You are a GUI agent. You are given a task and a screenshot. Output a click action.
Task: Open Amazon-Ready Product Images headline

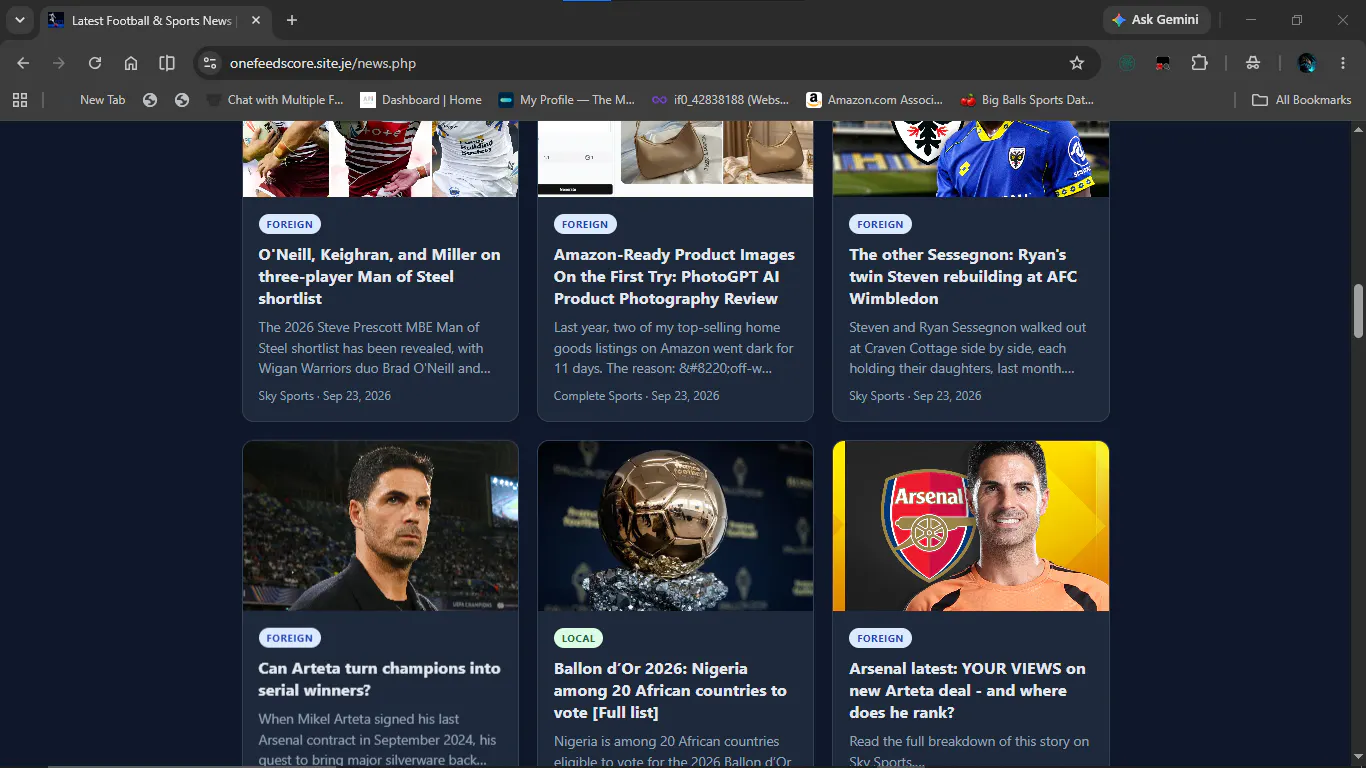[x=675, y=277]
